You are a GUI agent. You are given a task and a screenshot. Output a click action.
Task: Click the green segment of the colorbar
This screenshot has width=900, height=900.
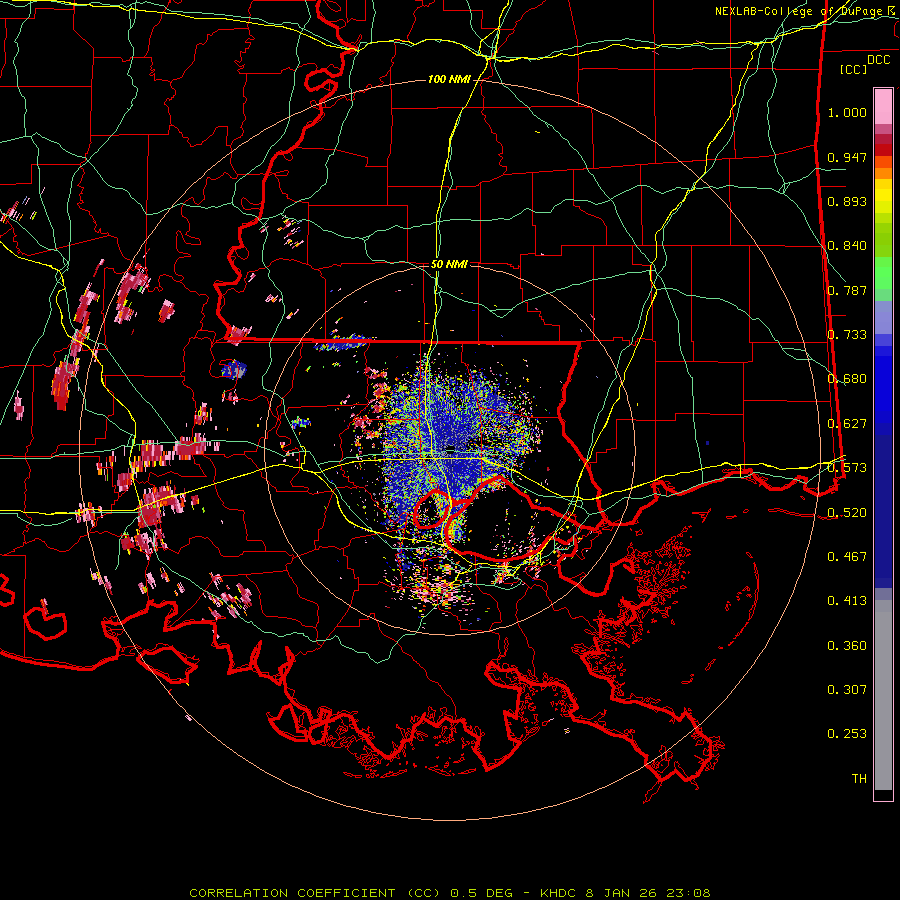pyautogui.click(x=883, y=273)
